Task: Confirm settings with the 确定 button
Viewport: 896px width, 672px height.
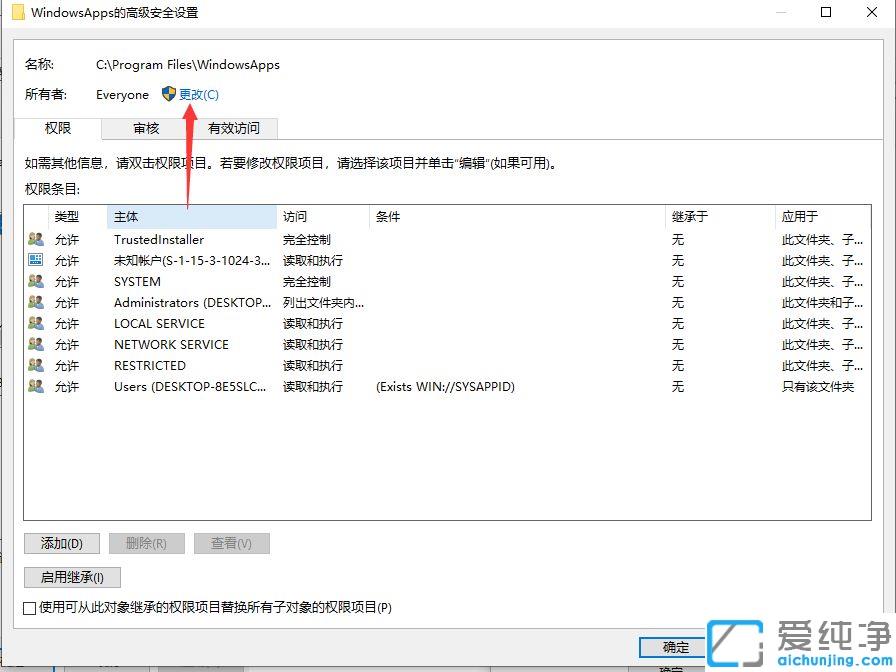Action: coord(672,647)
